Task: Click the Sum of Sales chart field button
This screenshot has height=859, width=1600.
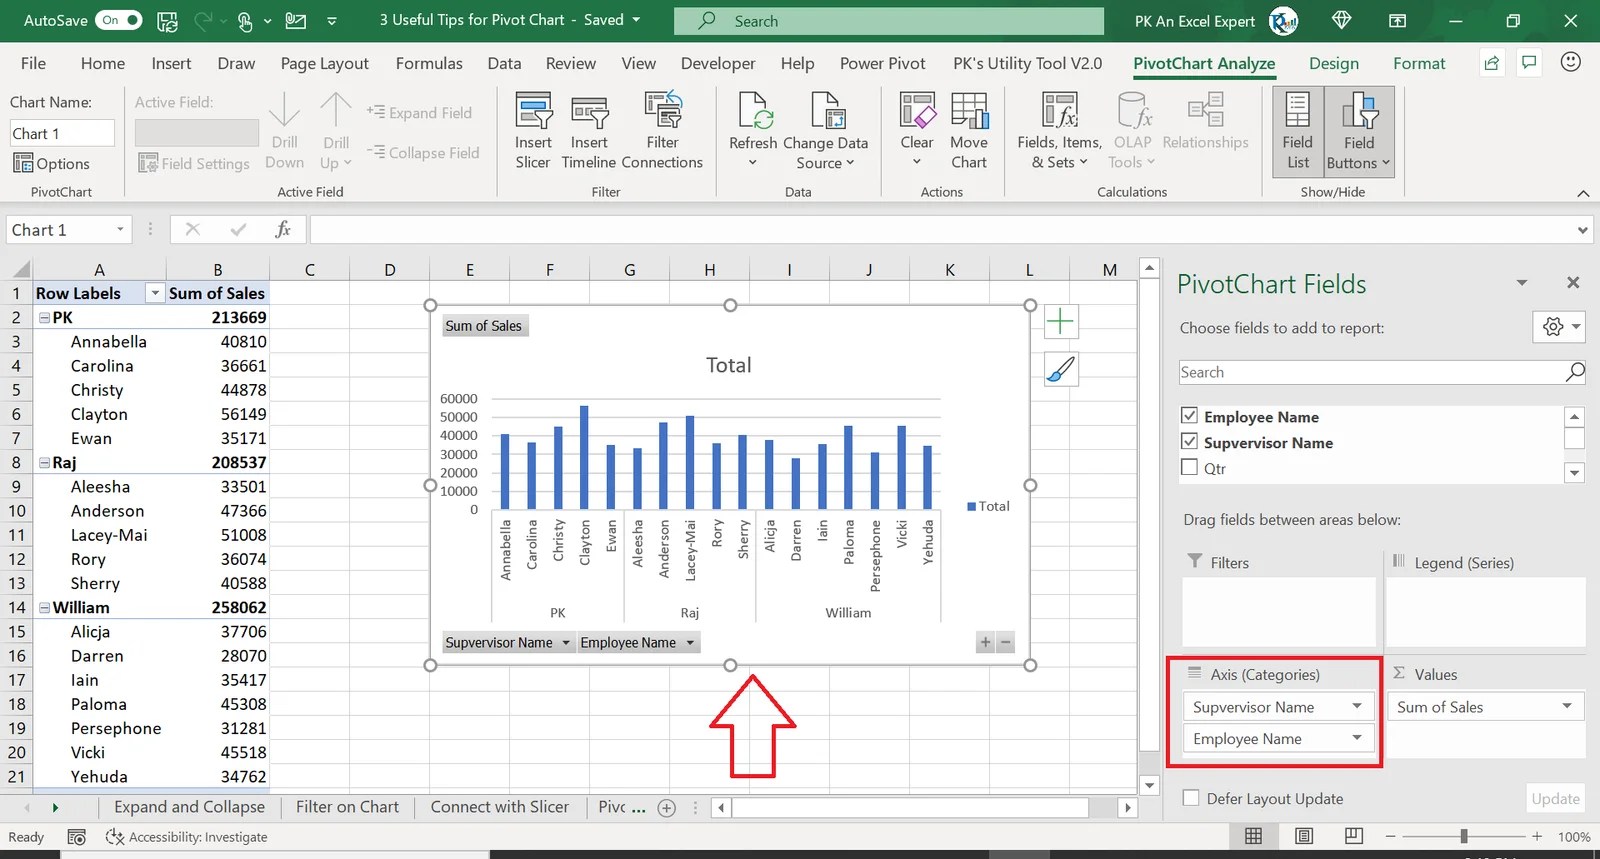Action: pyautogui.click(x=483, y=326)
